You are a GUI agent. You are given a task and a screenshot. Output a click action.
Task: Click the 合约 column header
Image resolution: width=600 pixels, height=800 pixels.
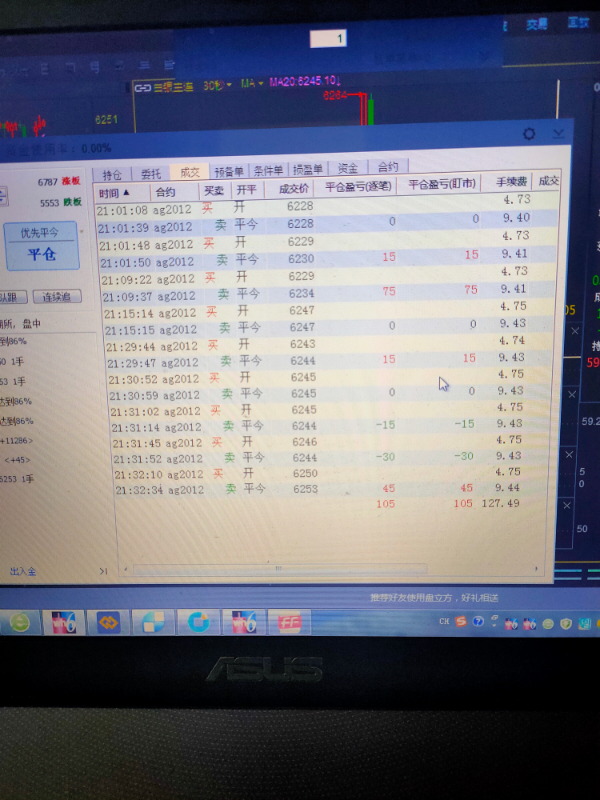click(x=174, y=192)
